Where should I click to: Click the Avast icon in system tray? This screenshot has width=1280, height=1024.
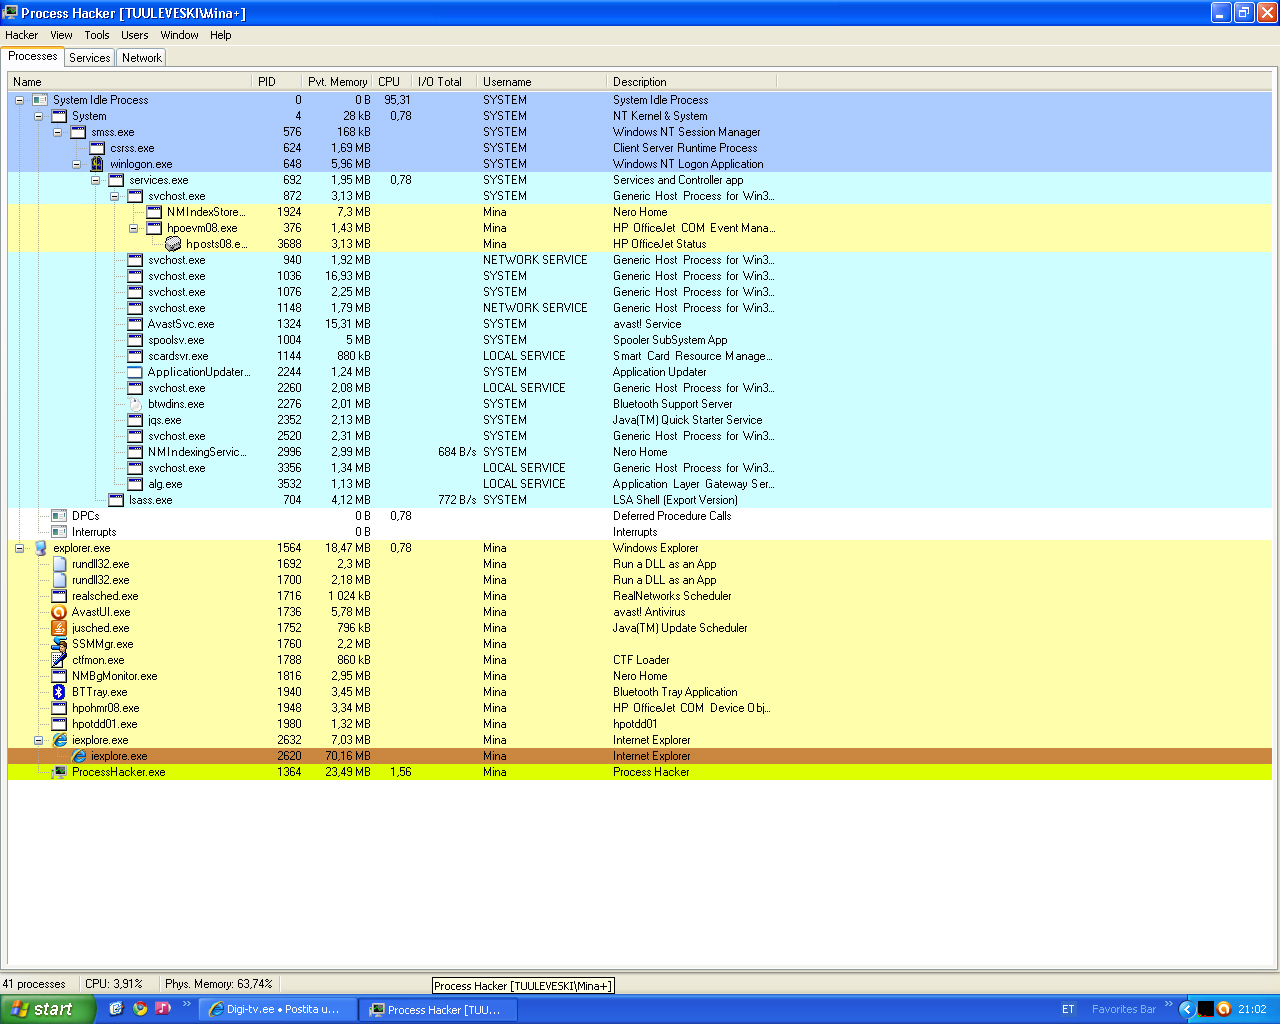[x=1223, y=1009]
